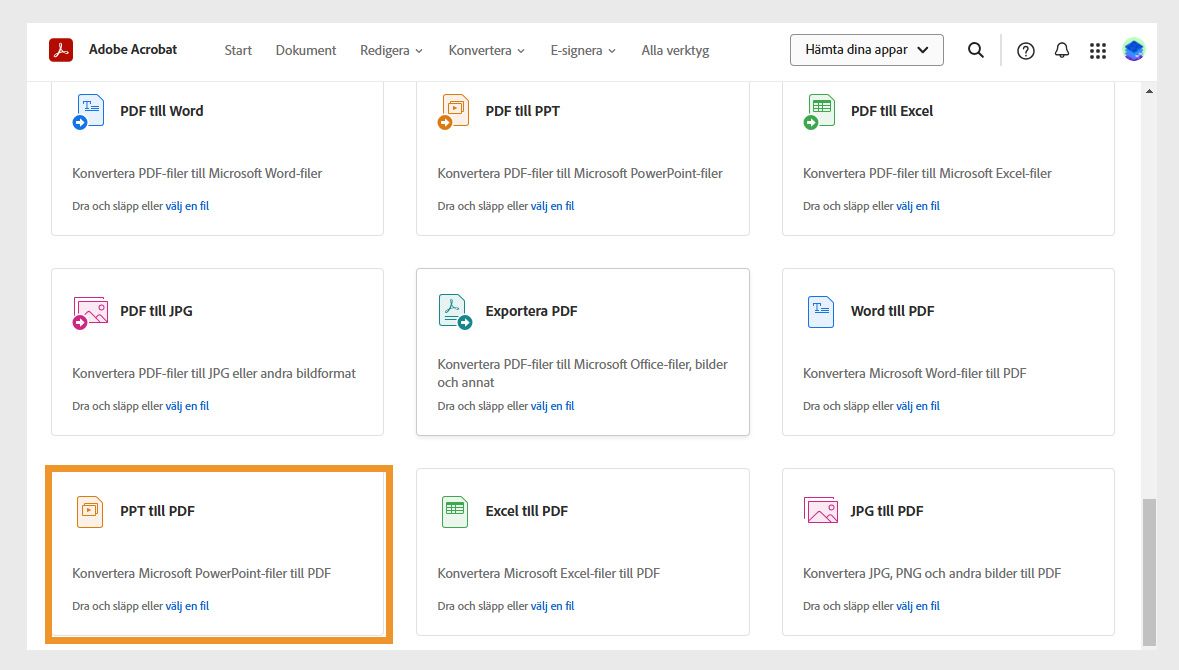Expand the Redigera dropdown menu
Image resolution: width=1179 pixels, height=670 pixels.
point(391,50)
